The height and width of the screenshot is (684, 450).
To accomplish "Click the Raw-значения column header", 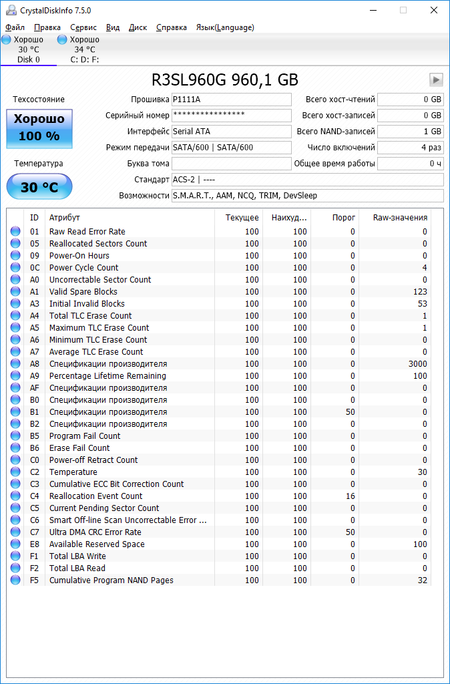I will [395, 217].
